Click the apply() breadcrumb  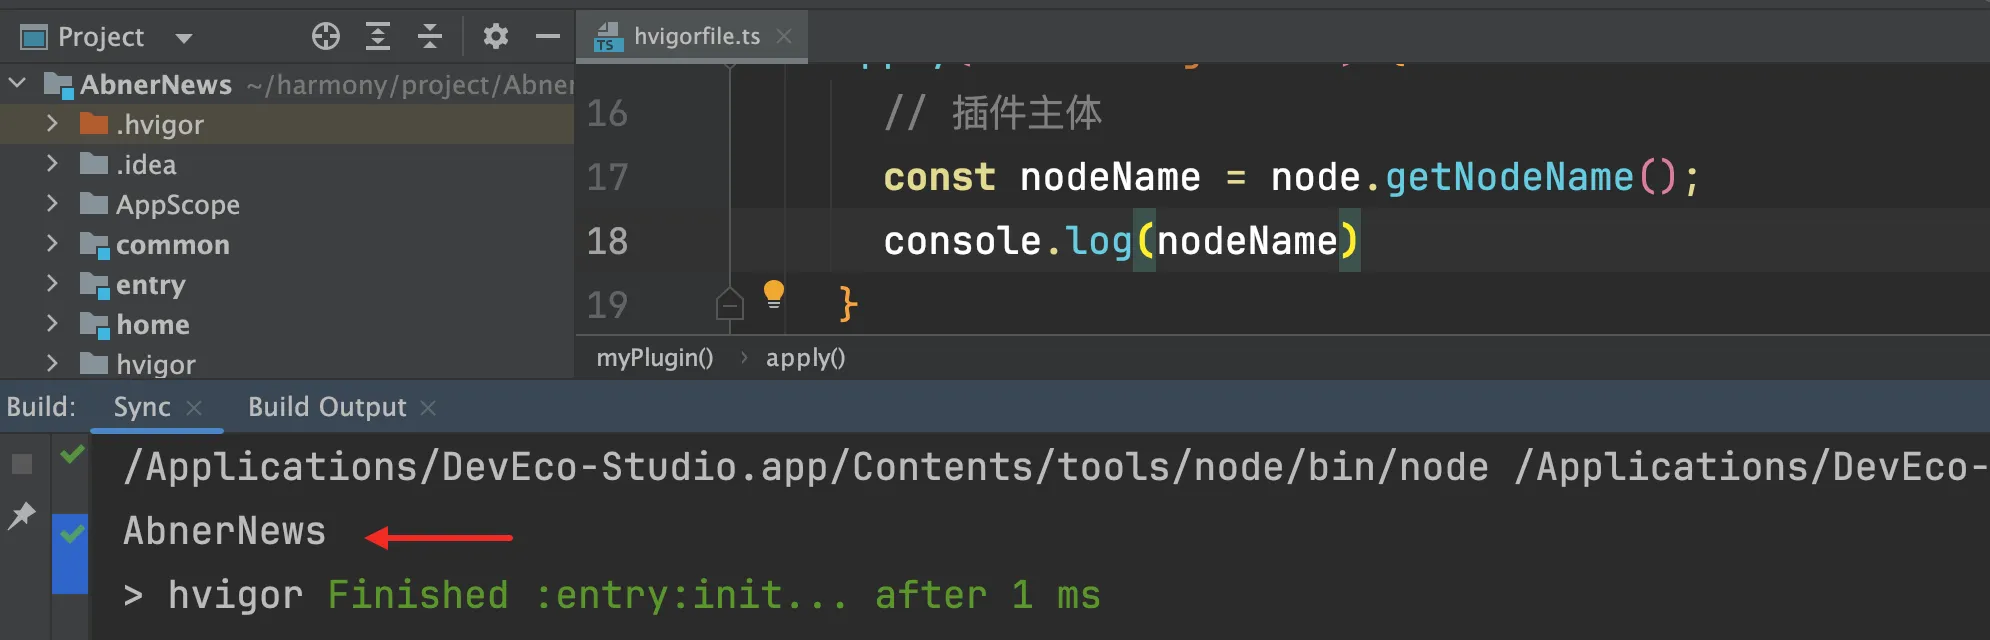tap(805, 358)
